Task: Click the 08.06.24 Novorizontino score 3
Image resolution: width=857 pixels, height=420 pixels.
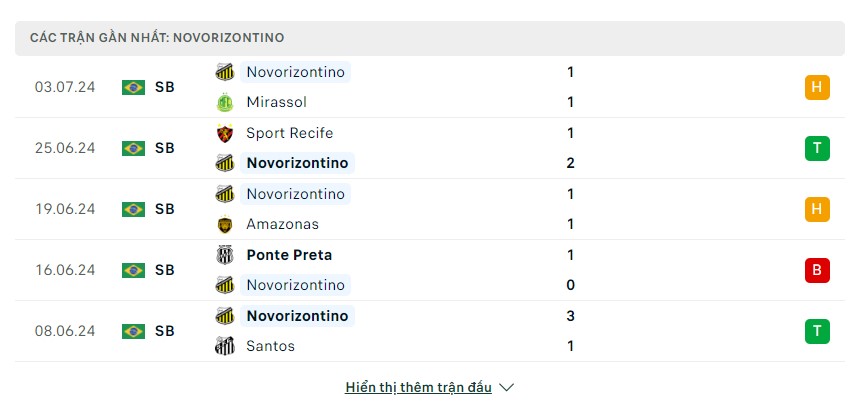Action: pyautogui.click(x=571, y=316)
